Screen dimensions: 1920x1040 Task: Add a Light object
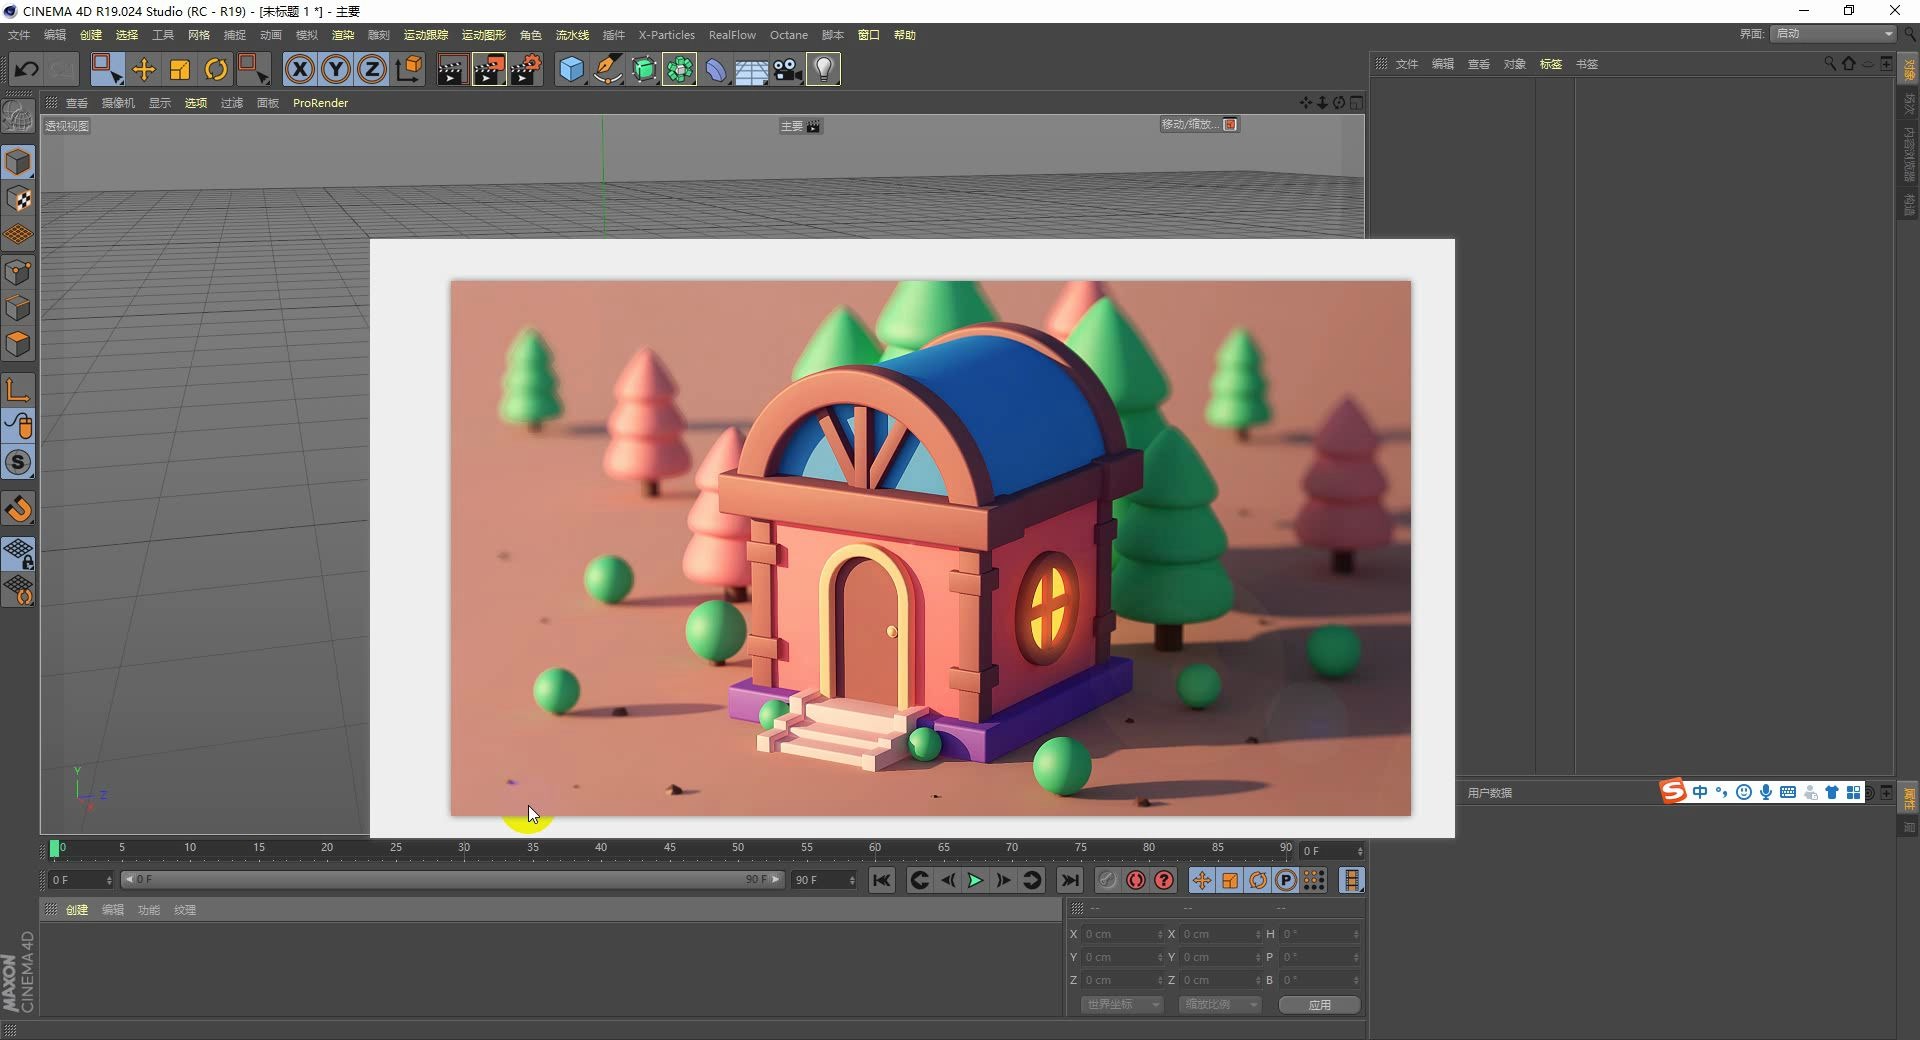tap(823, 69)
